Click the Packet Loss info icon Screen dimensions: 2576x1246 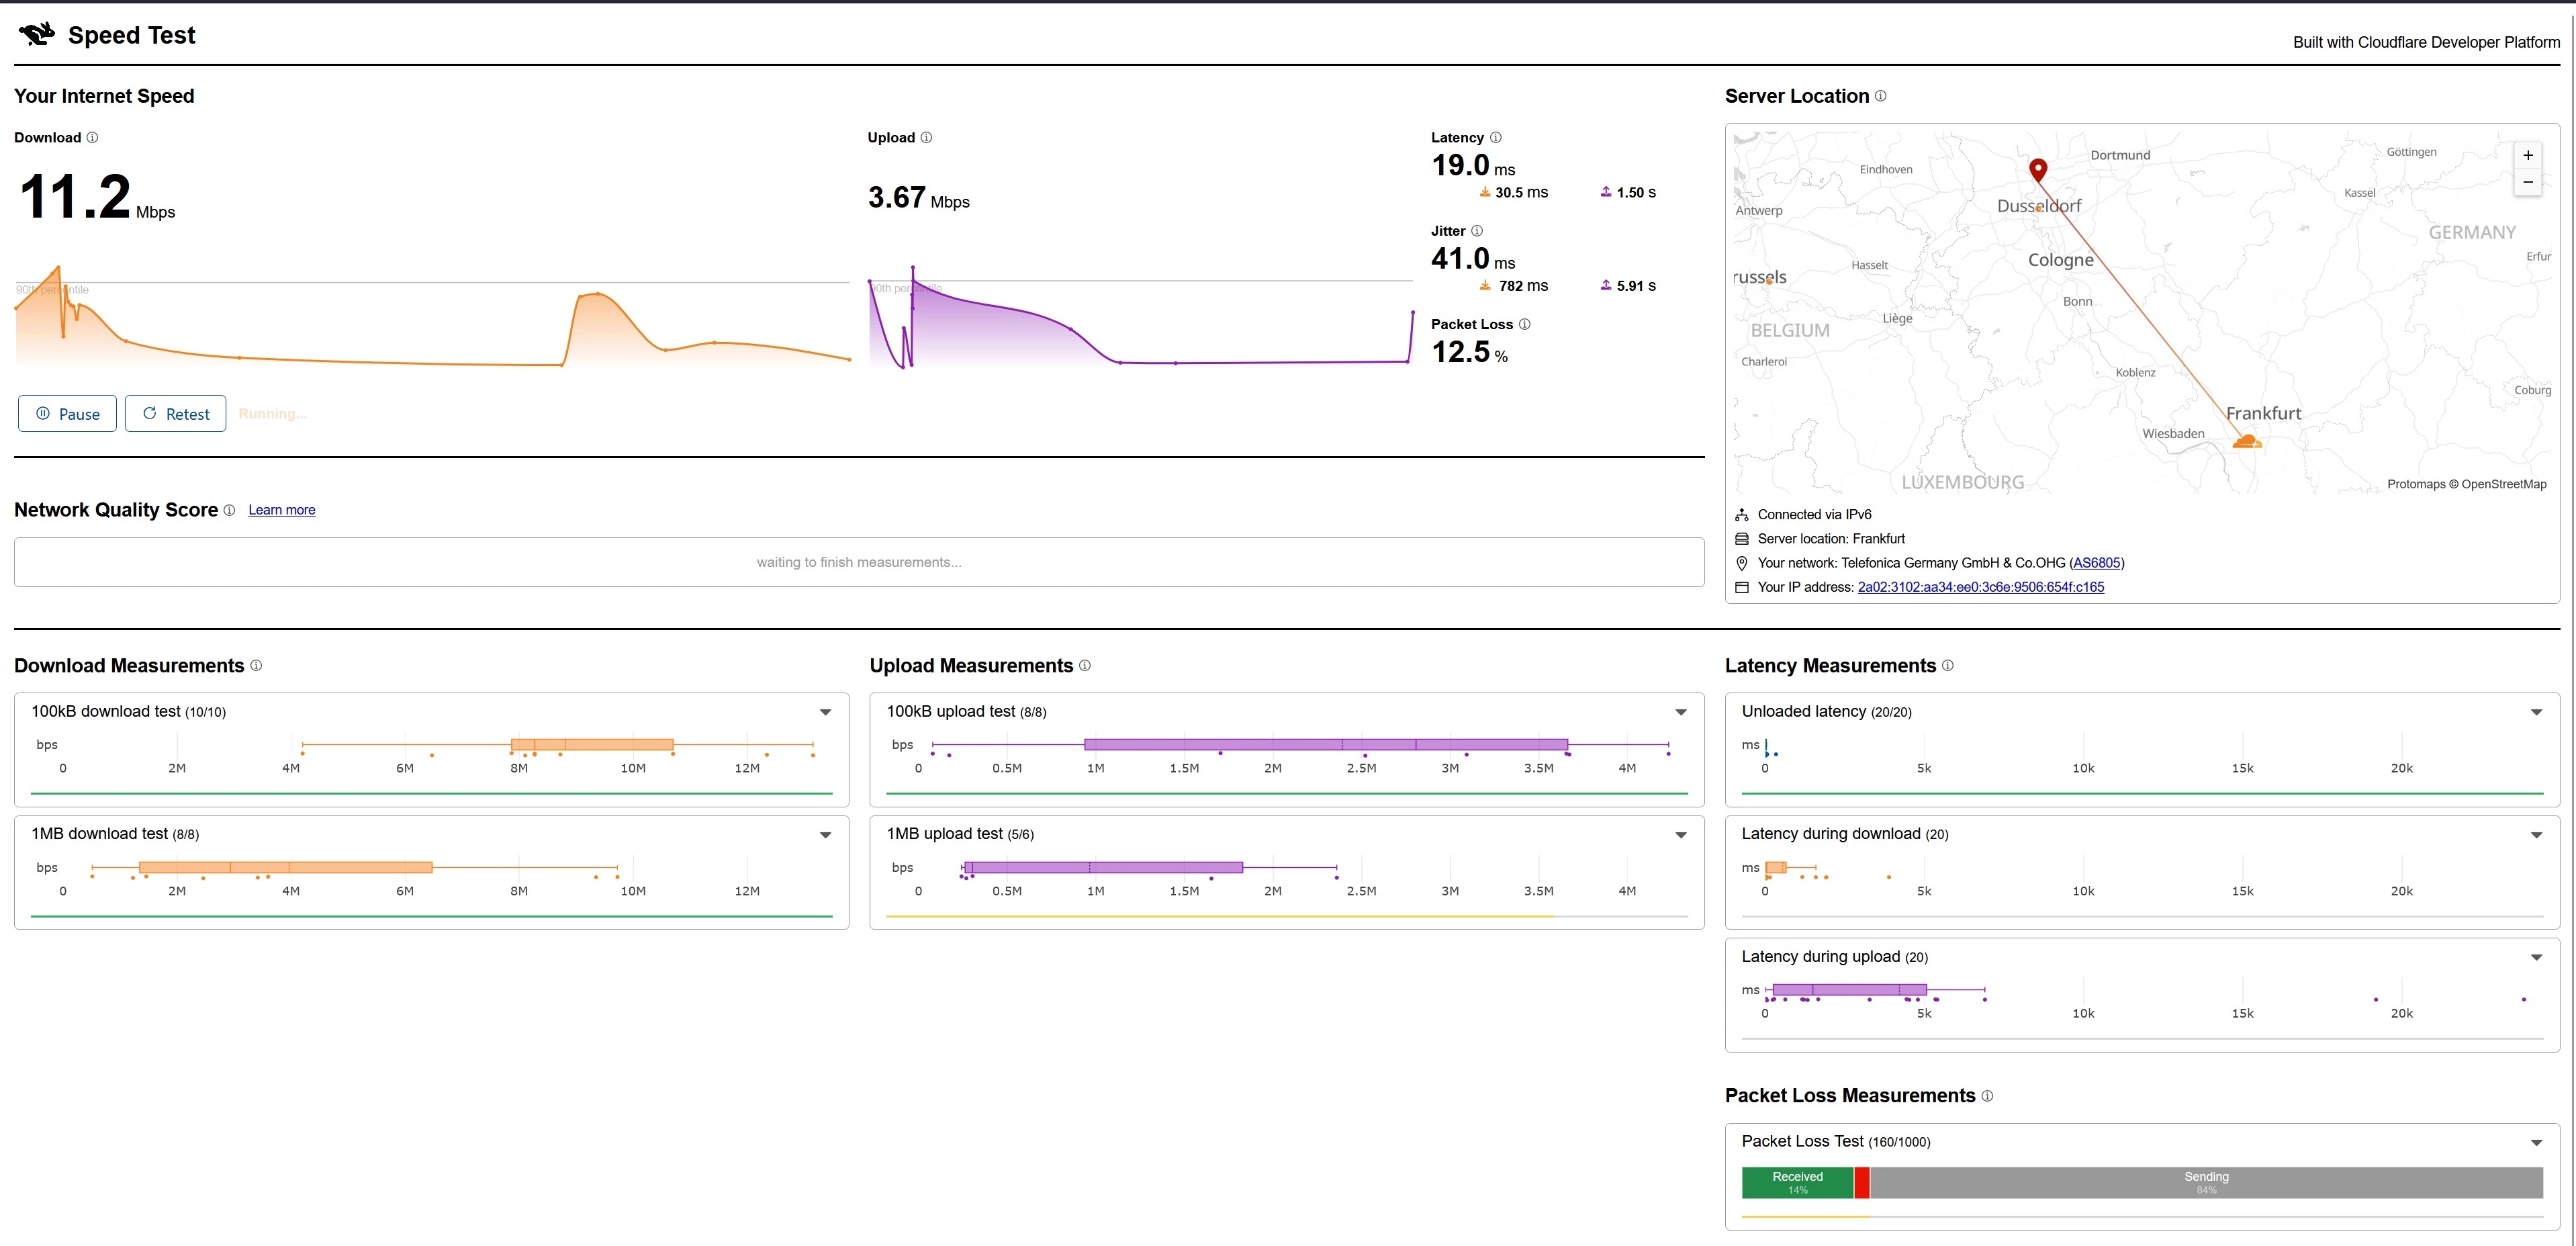pyautogui.click(x=1524, y=324)
